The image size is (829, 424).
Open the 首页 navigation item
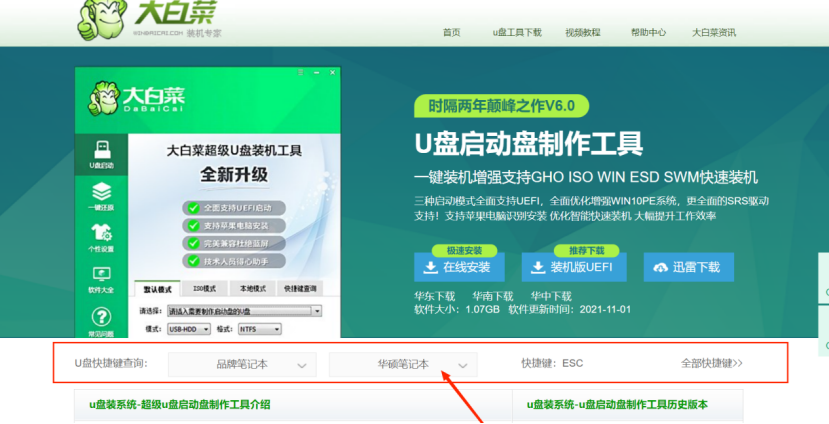click(x=452, y=32)
